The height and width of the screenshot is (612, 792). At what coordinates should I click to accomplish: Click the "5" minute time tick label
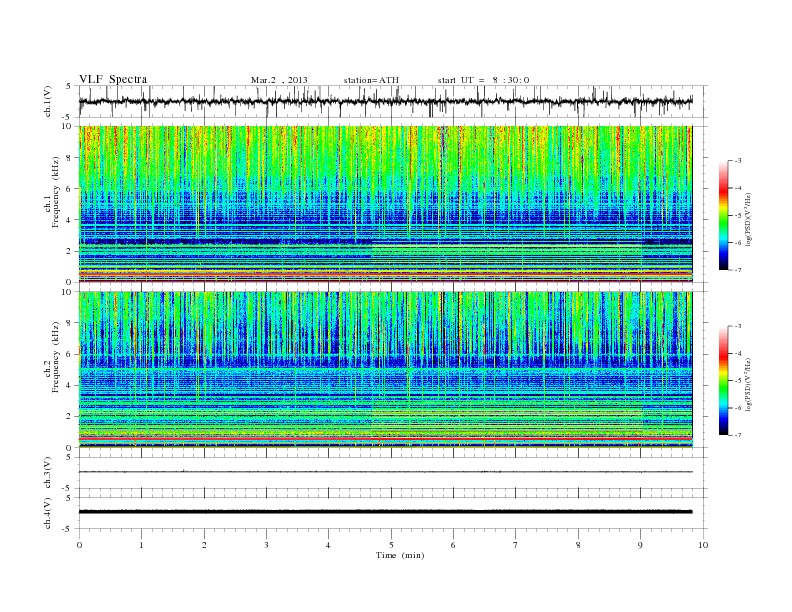pyautogui.click(x=391, y=545)
